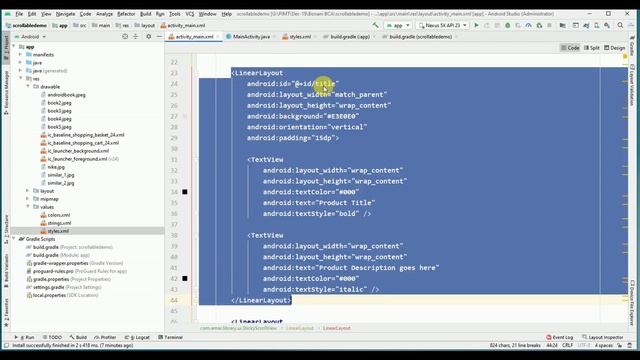Screen dimensions: 640x360
Task: Click the black color gutter icon on line 34
Action: click(x=185, y=192)
